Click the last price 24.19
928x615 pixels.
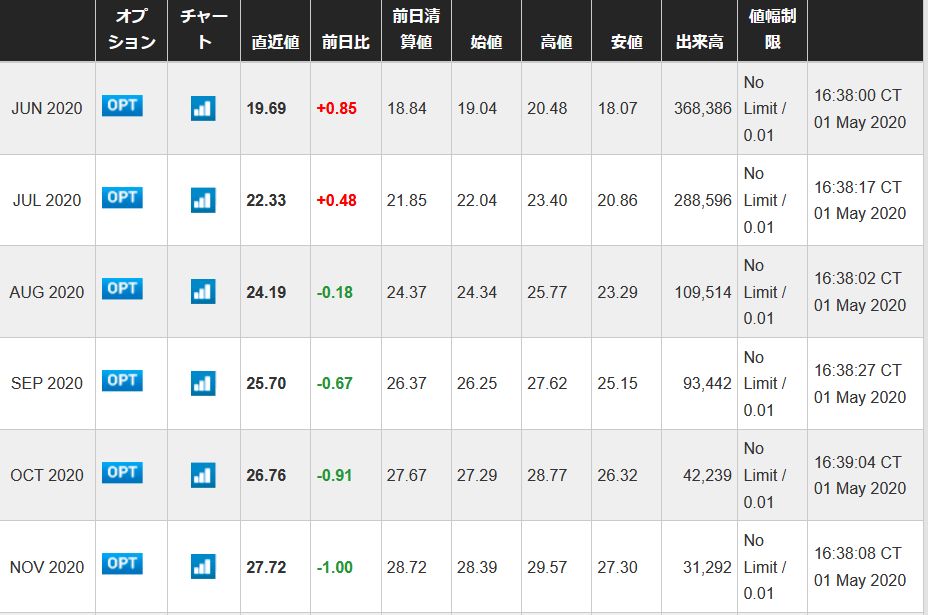(x=266, y=292)
